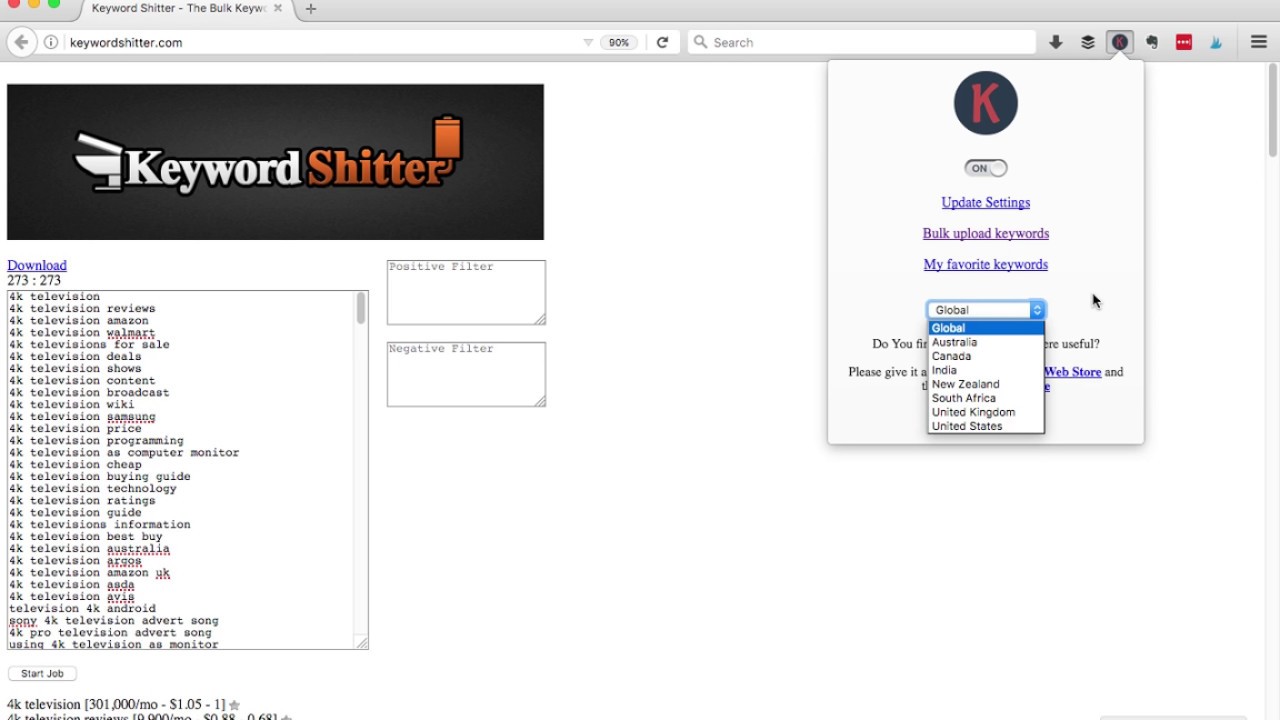
Task: Click '4k television deals' in keyword list
Action: 75,357
